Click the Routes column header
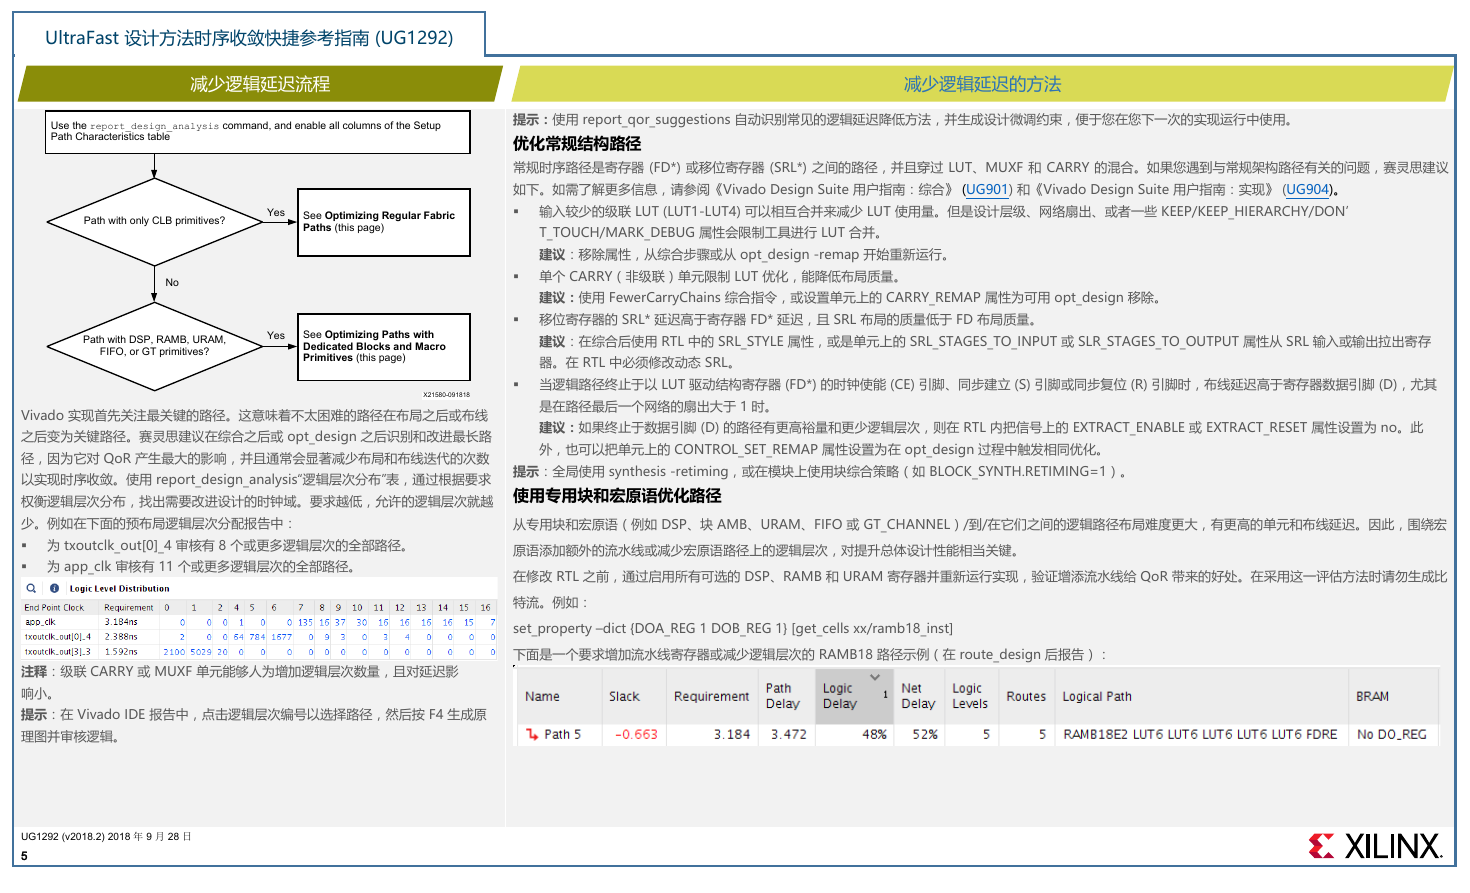 coord(1026,696)
